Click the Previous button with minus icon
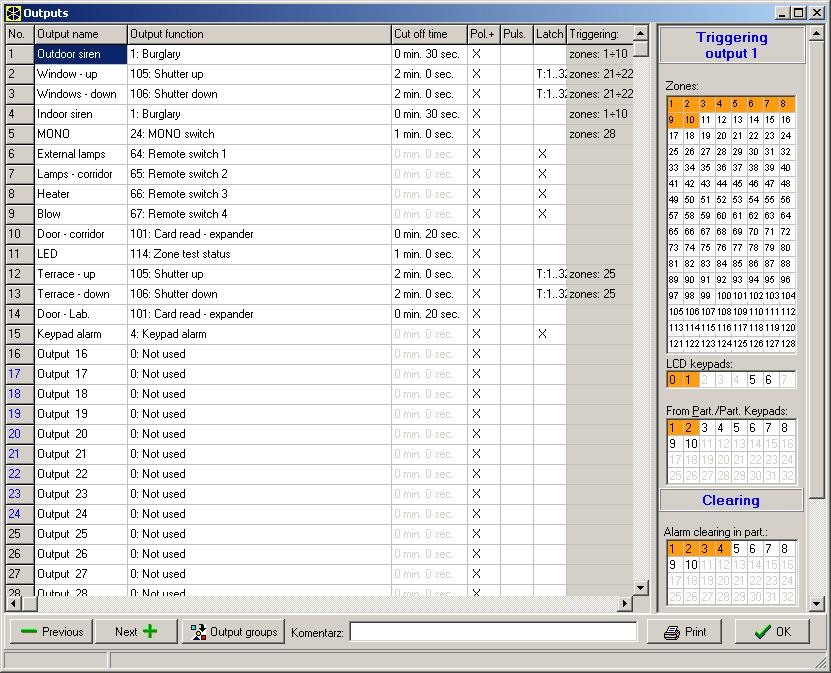 51,631
